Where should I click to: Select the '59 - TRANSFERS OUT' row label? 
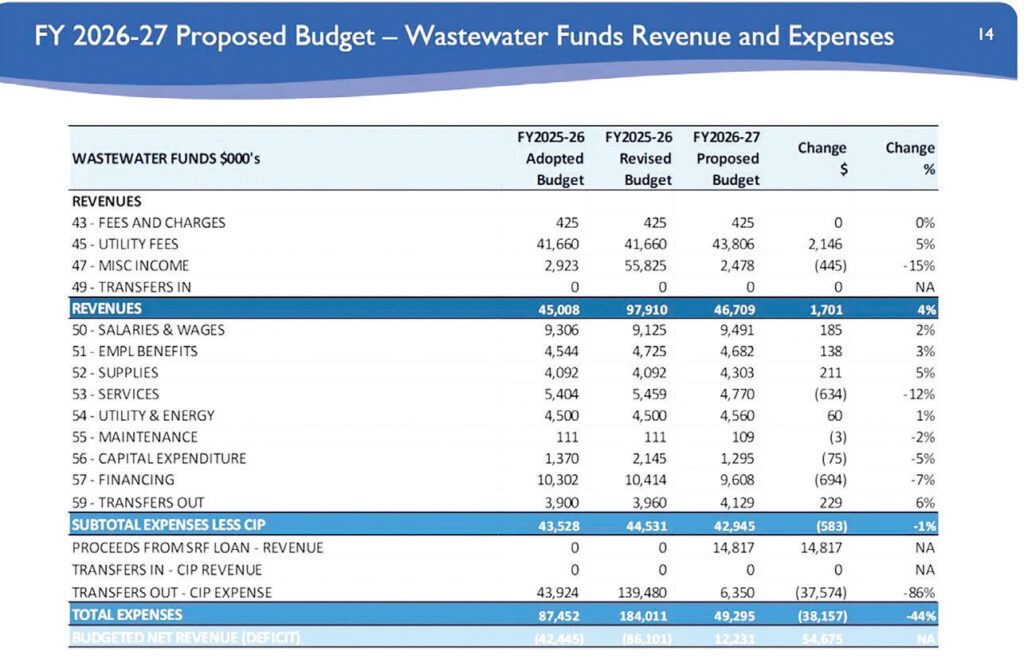pos(138,503)
